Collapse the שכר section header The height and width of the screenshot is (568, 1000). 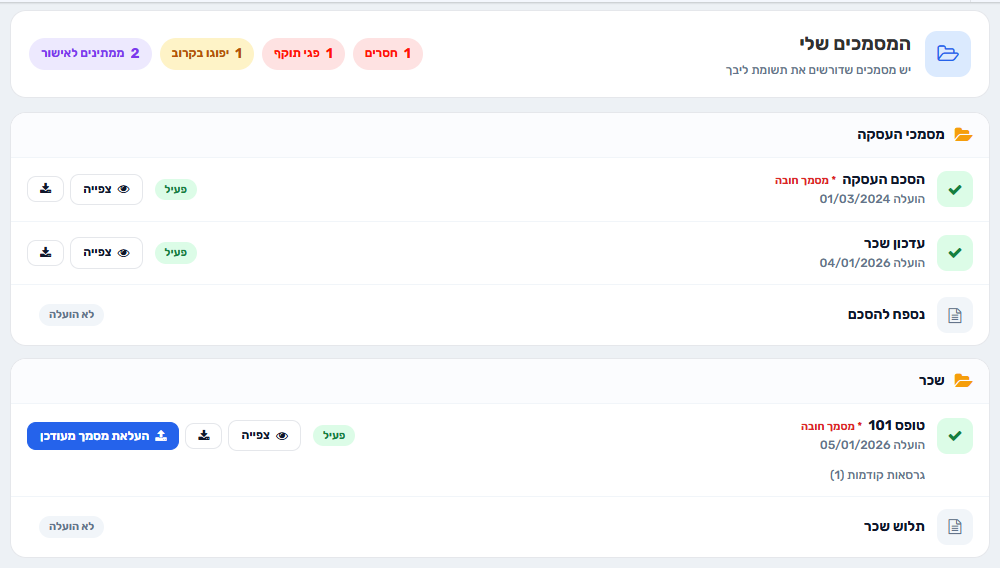coord(500,381)
